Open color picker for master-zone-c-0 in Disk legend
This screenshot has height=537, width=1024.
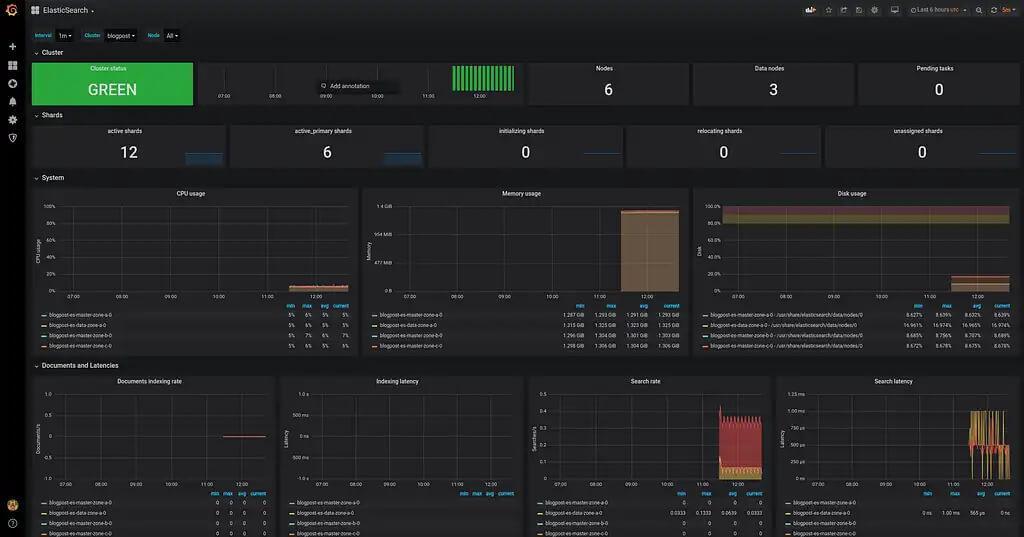[x=705, y=347]
